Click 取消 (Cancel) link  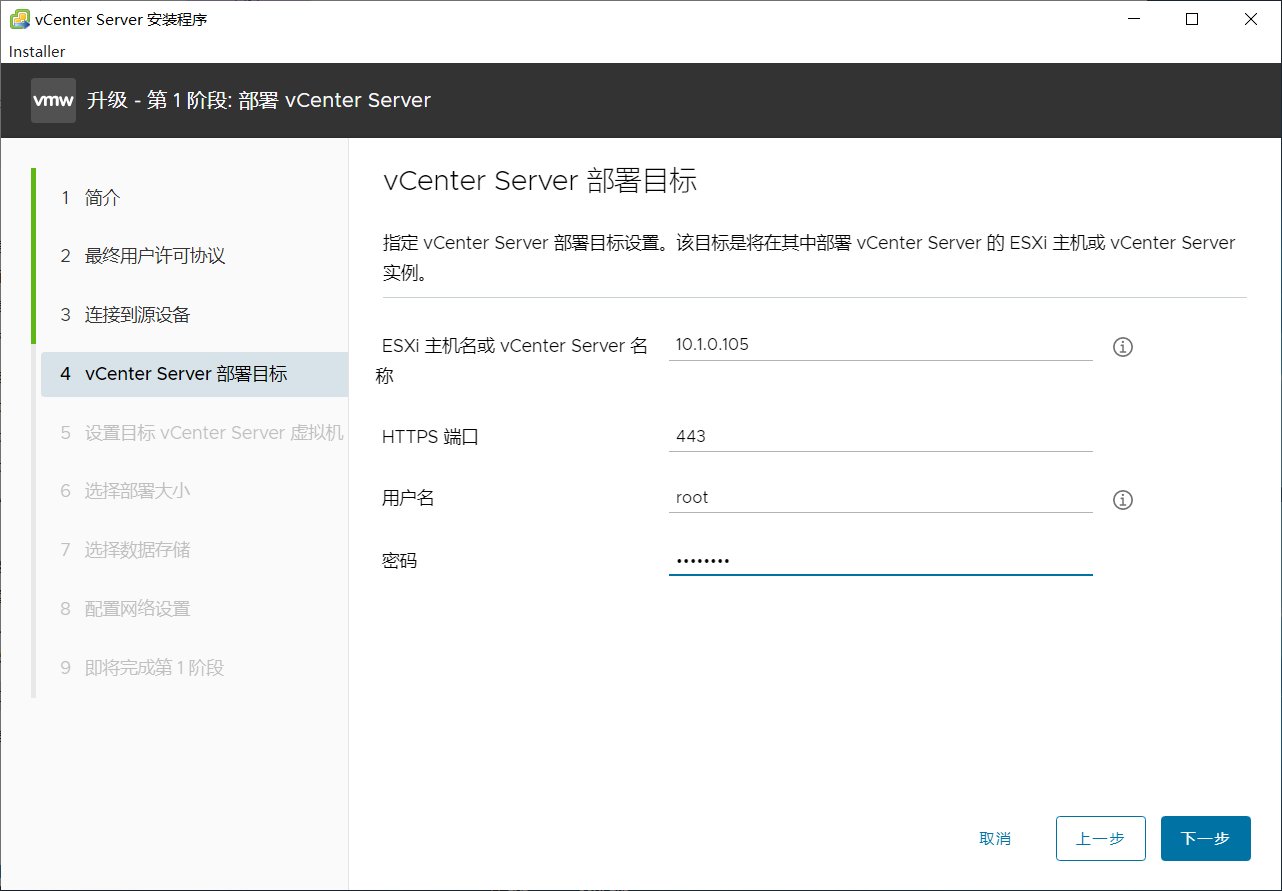[995, 838]
